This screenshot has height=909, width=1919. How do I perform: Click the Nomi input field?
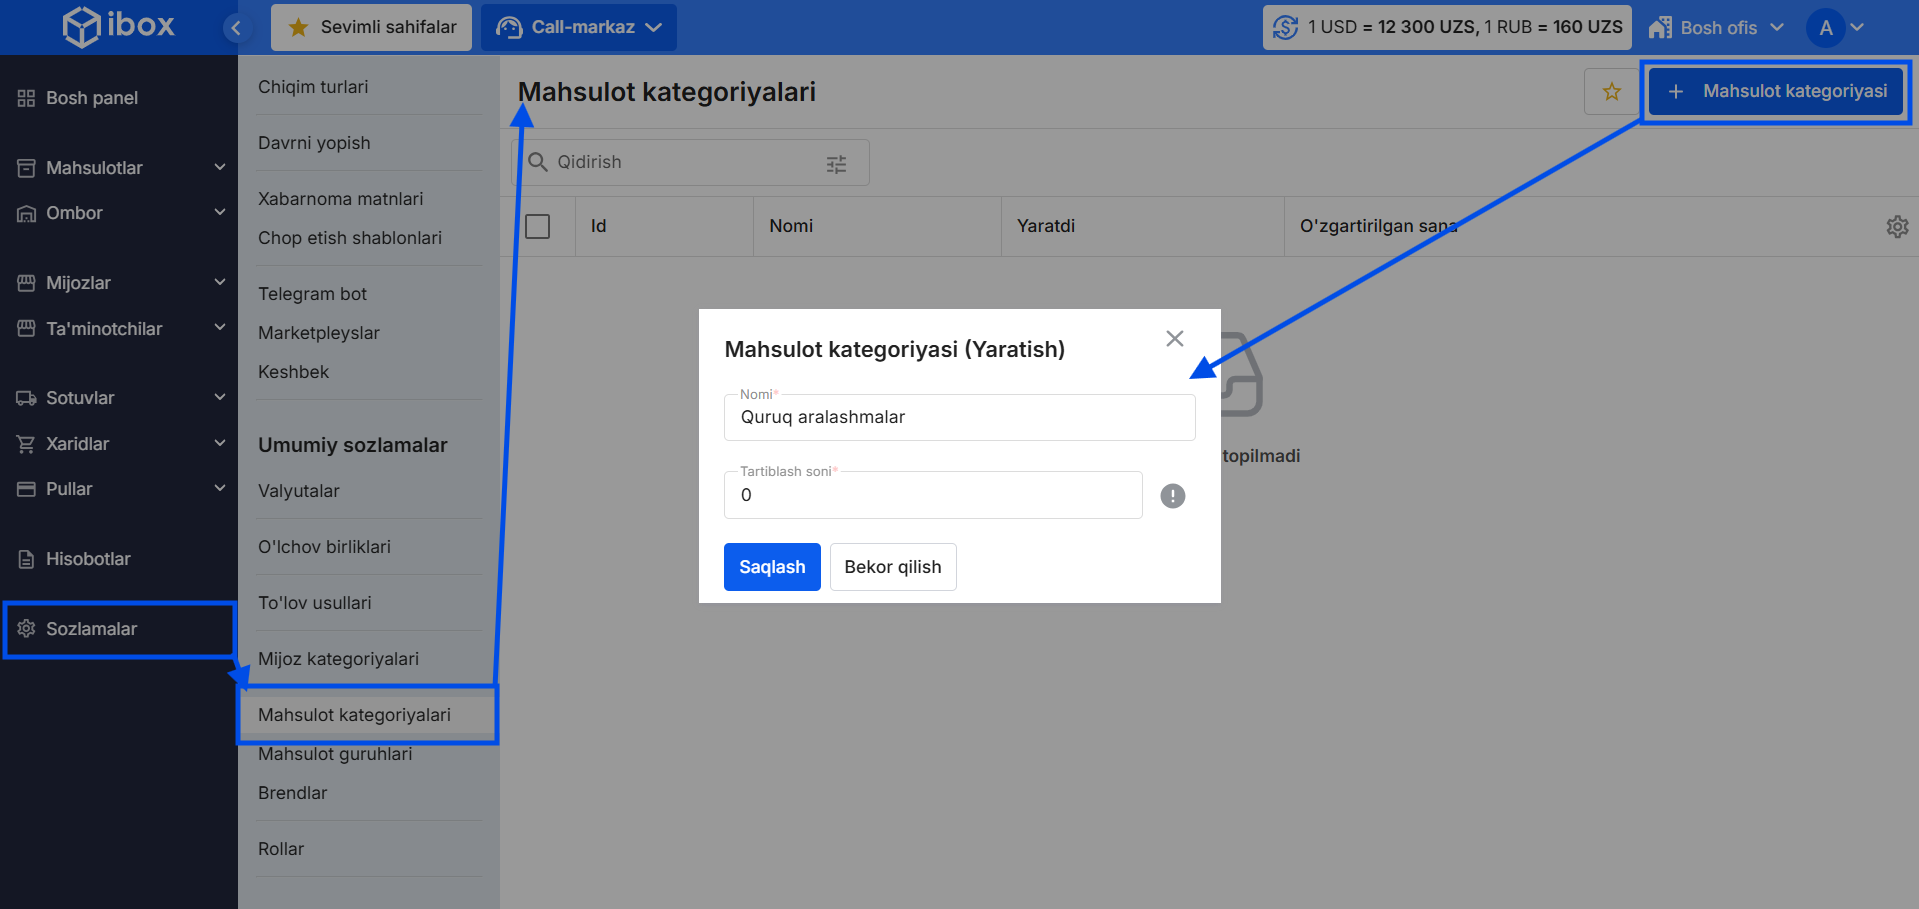tap(958, 418)
